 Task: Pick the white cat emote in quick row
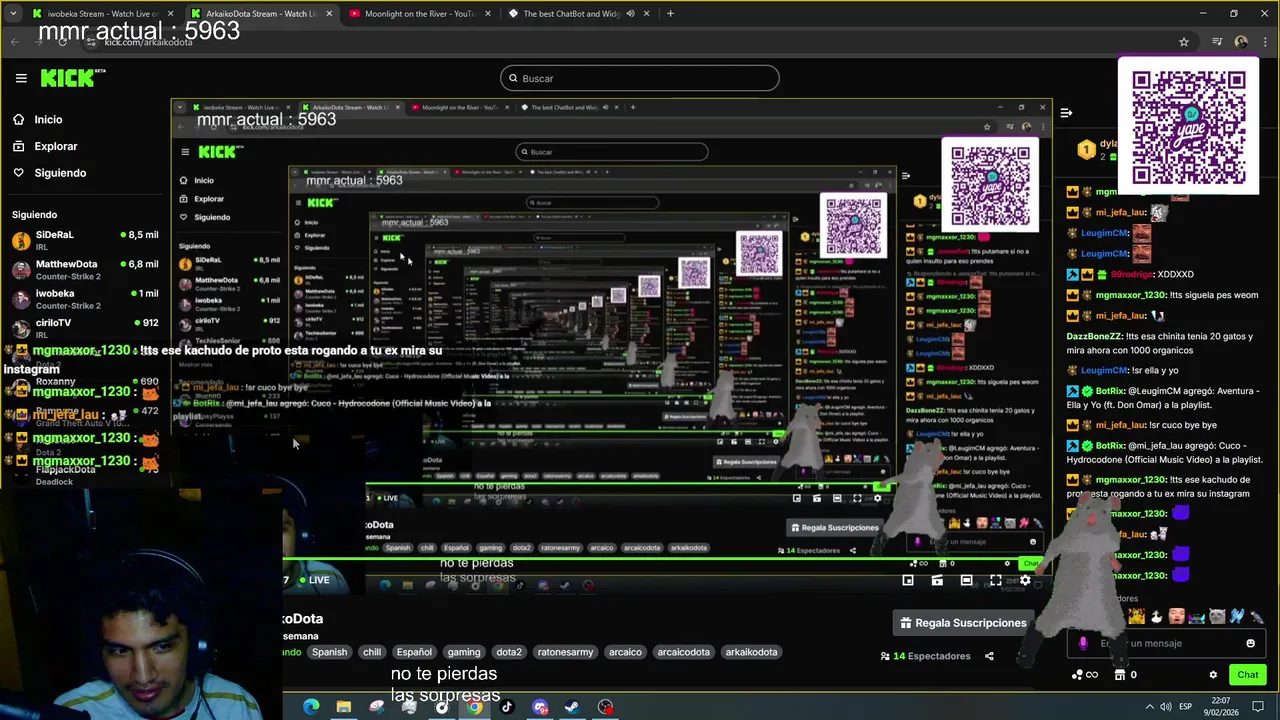[1217, 616]
